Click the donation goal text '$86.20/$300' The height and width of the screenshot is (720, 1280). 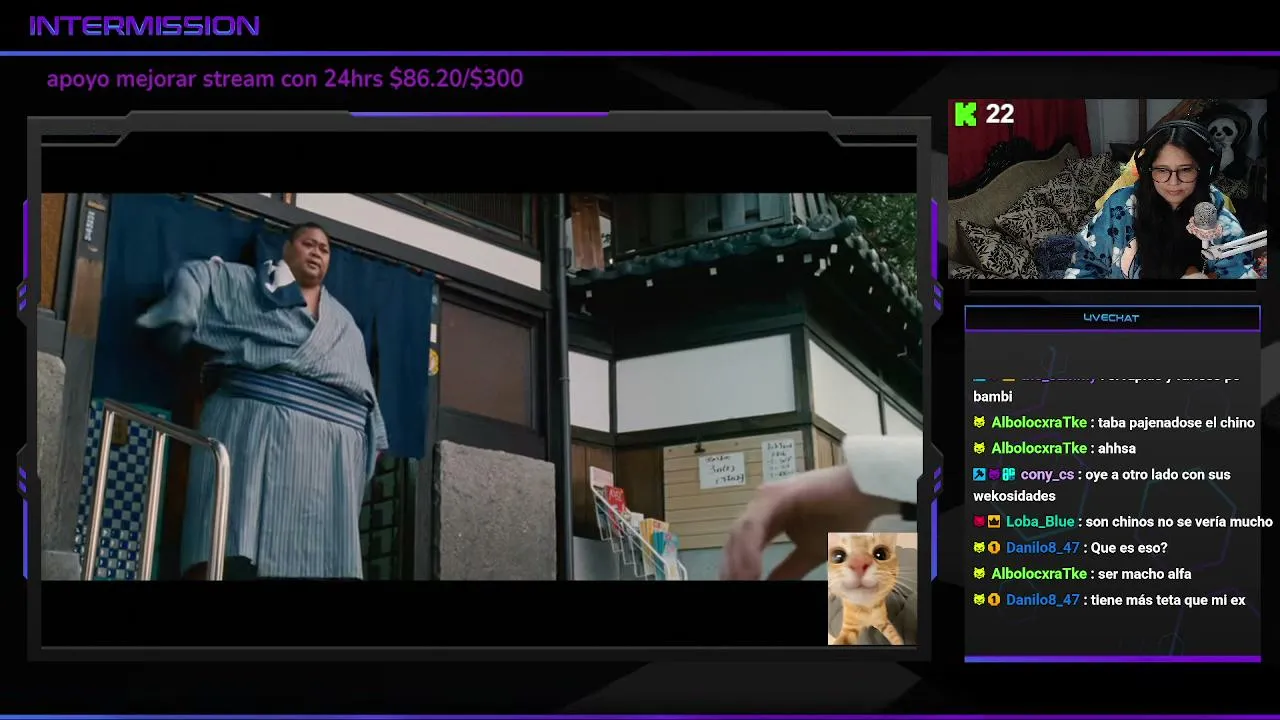(x=456, y=79)
